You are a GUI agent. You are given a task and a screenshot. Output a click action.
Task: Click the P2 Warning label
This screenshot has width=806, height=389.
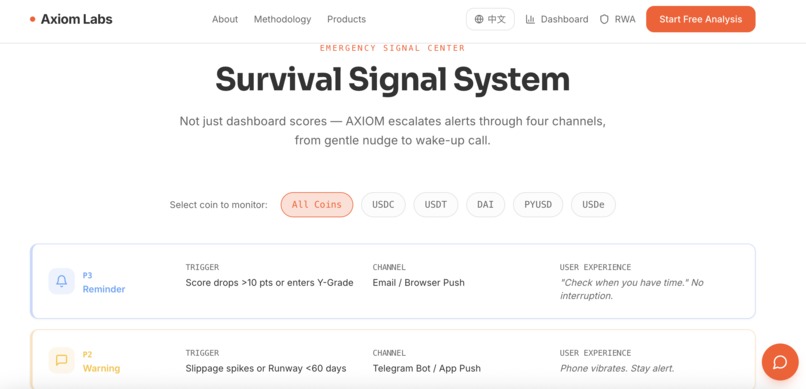pyautogui.click(x=101, y=362)
